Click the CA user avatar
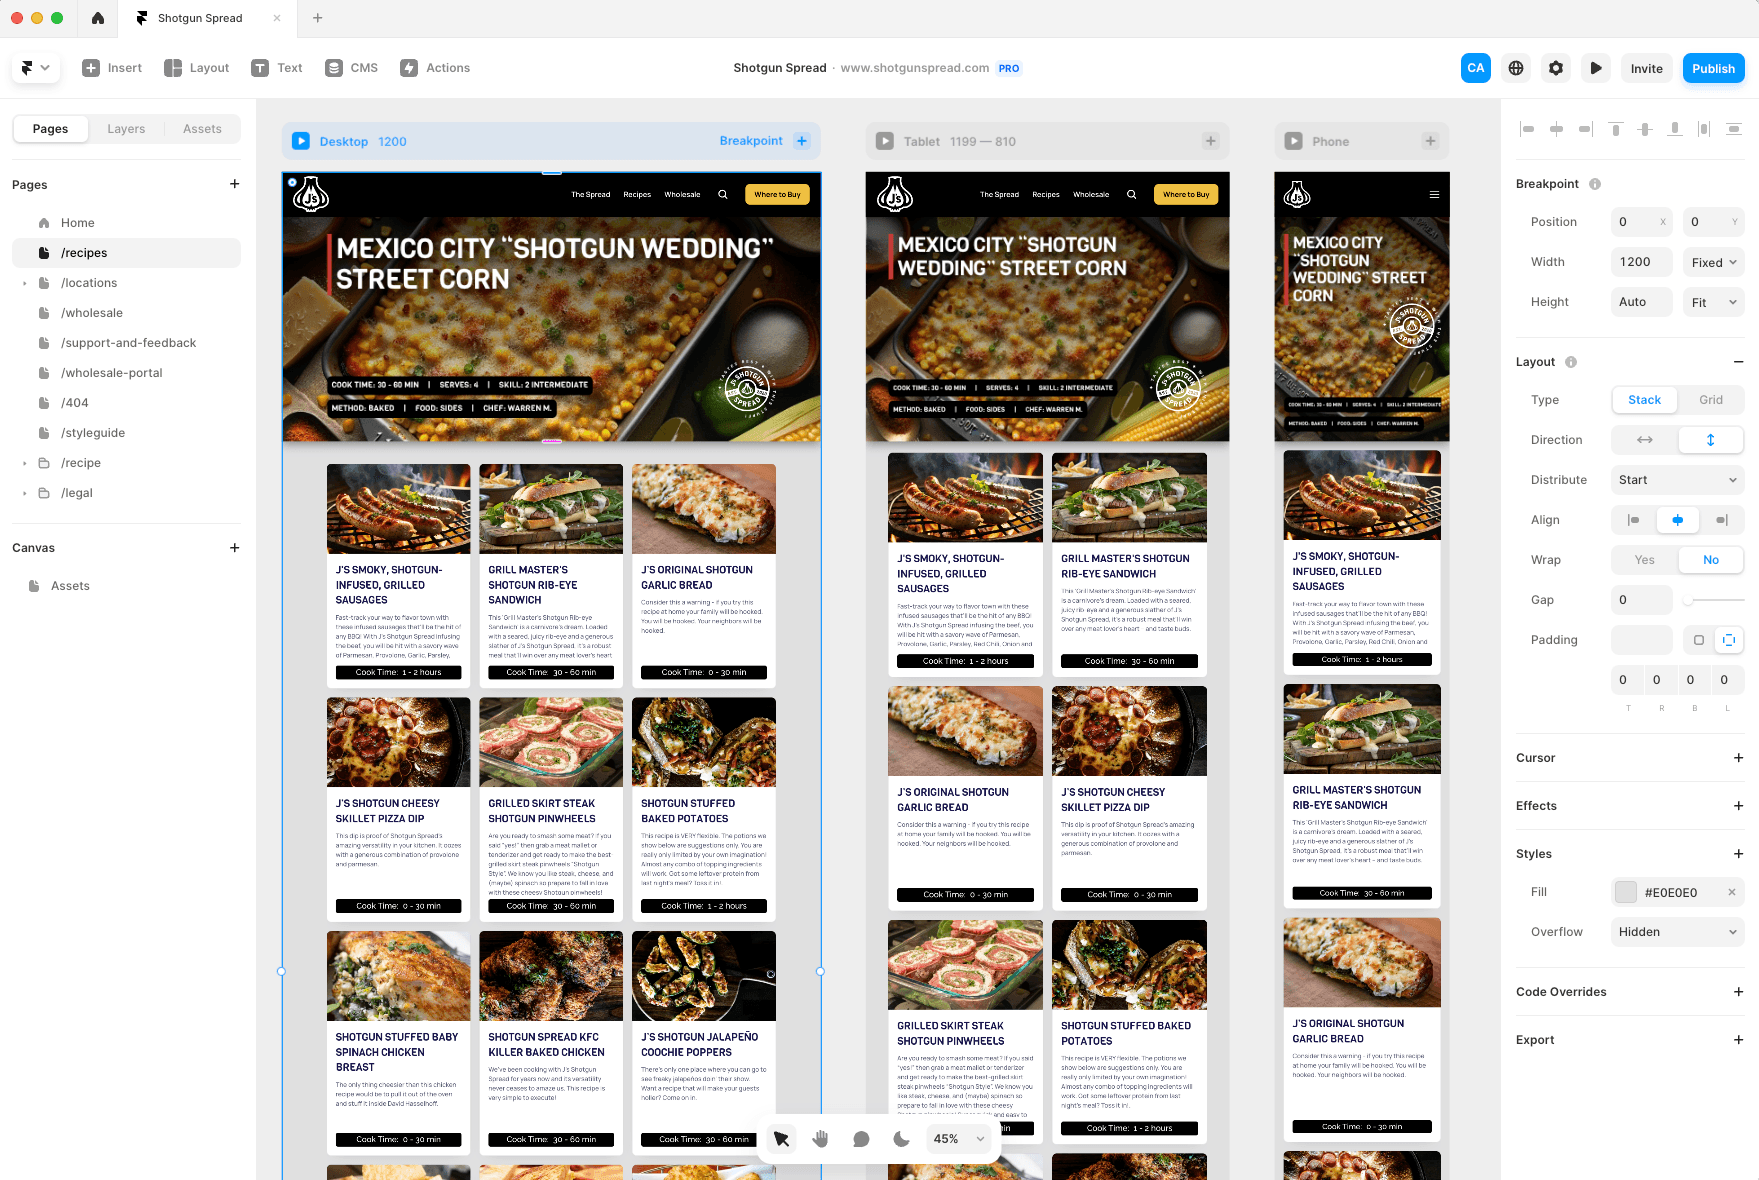Image resolution: width=1759 pixels, height=1180 pixels. pos(1476,68)
